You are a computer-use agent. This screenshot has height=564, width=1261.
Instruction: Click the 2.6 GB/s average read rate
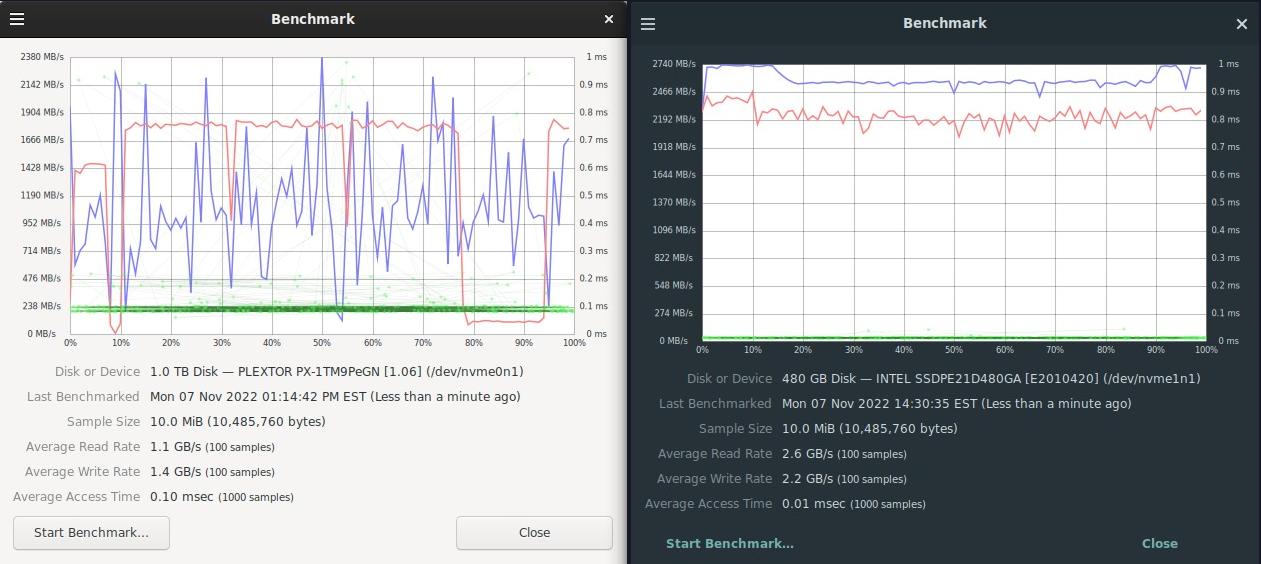844,454
